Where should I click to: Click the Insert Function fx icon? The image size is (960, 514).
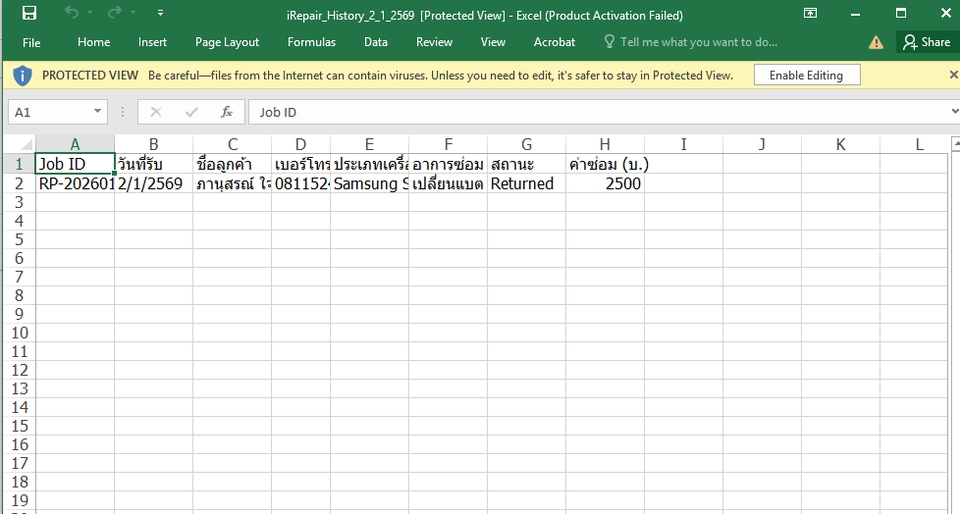pos(227,112)
